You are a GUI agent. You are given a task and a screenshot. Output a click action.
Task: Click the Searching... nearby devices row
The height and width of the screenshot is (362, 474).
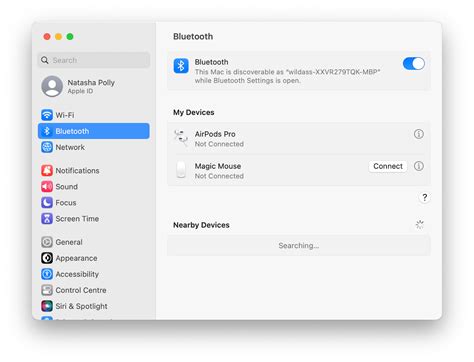299,246
